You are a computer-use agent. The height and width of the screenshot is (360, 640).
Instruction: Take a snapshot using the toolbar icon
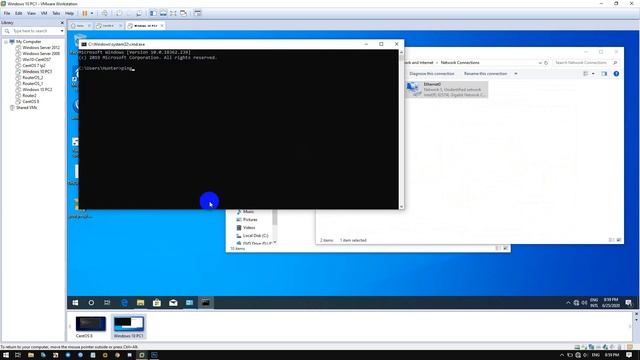[119, 13]
